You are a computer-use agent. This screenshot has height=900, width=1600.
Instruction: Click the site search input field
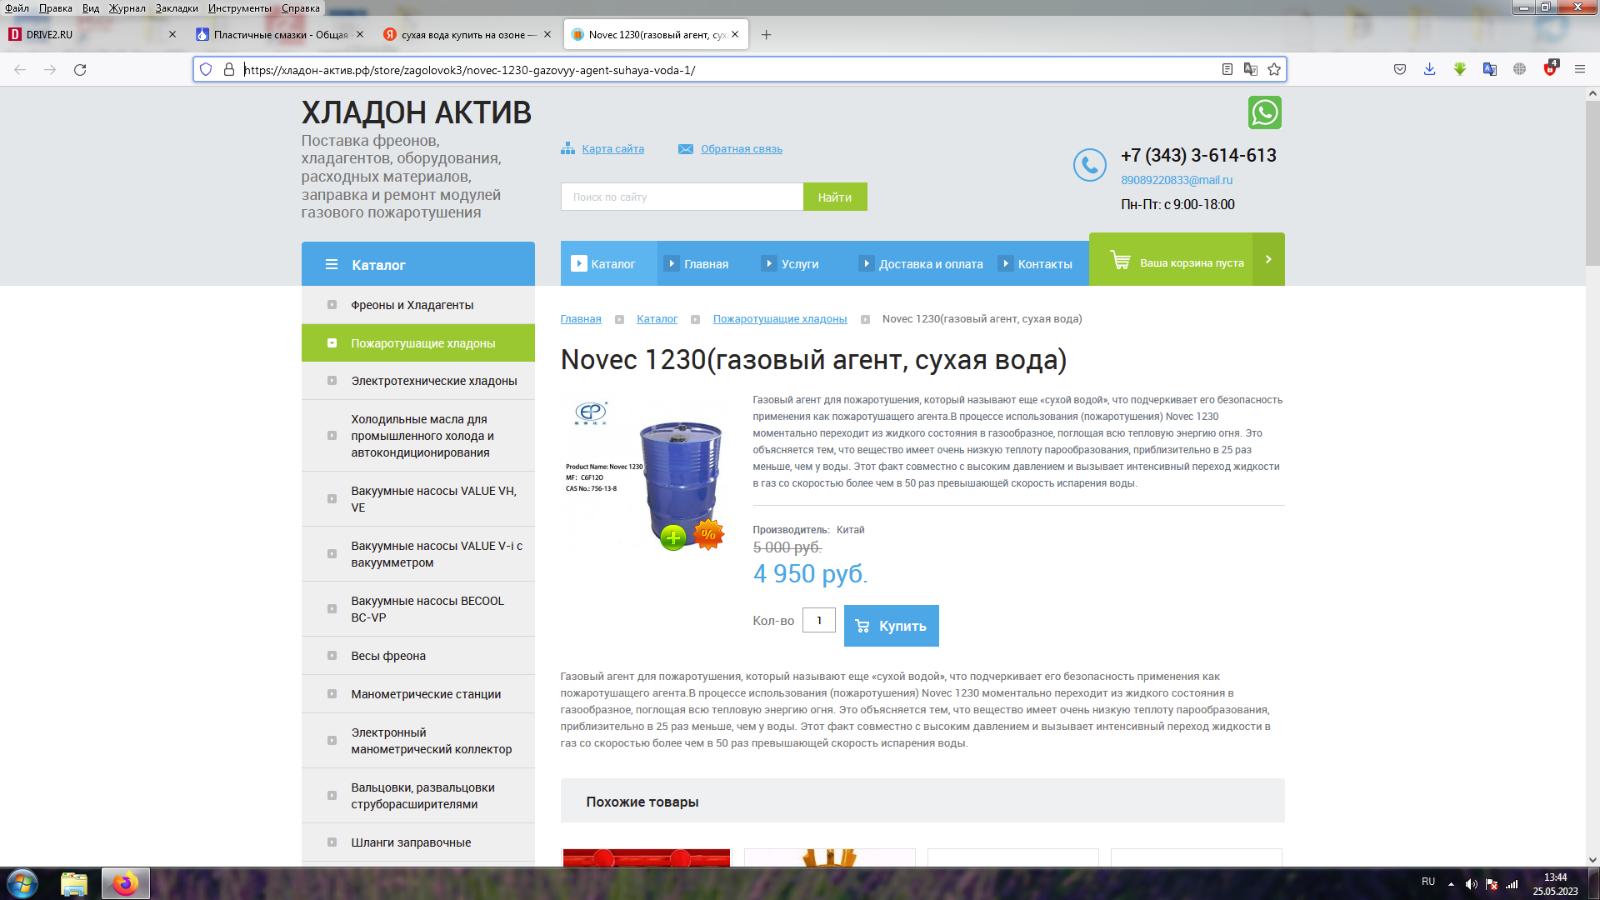pos(682,197)
